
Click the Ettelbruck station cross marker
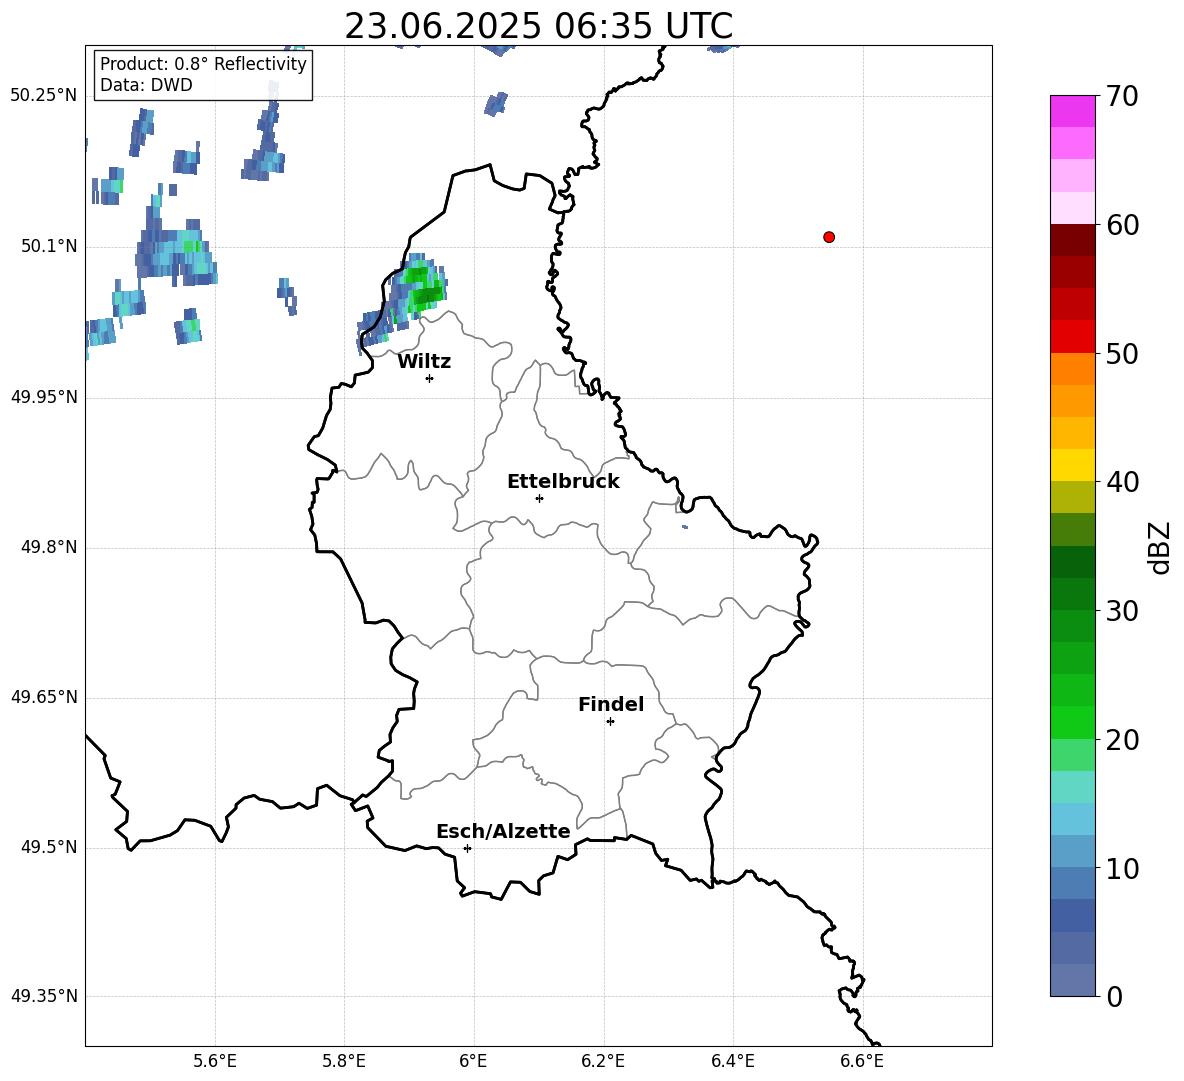[539, 498]
